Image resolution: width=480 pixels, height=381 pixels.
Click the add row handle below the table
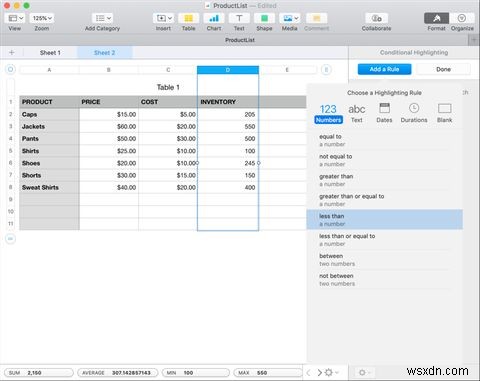[x=10, y=239]
